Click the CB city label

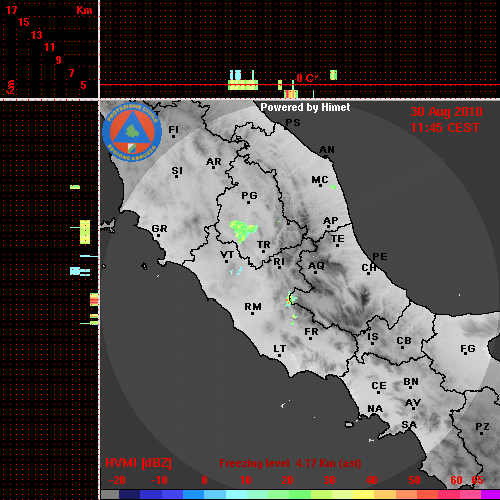click(404, 341)
